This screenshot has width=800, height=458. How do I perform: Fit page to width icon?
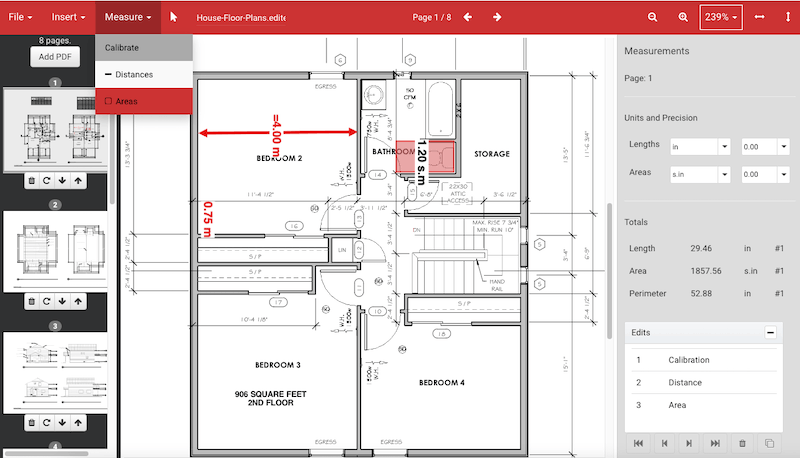click(x=759, y=17)
